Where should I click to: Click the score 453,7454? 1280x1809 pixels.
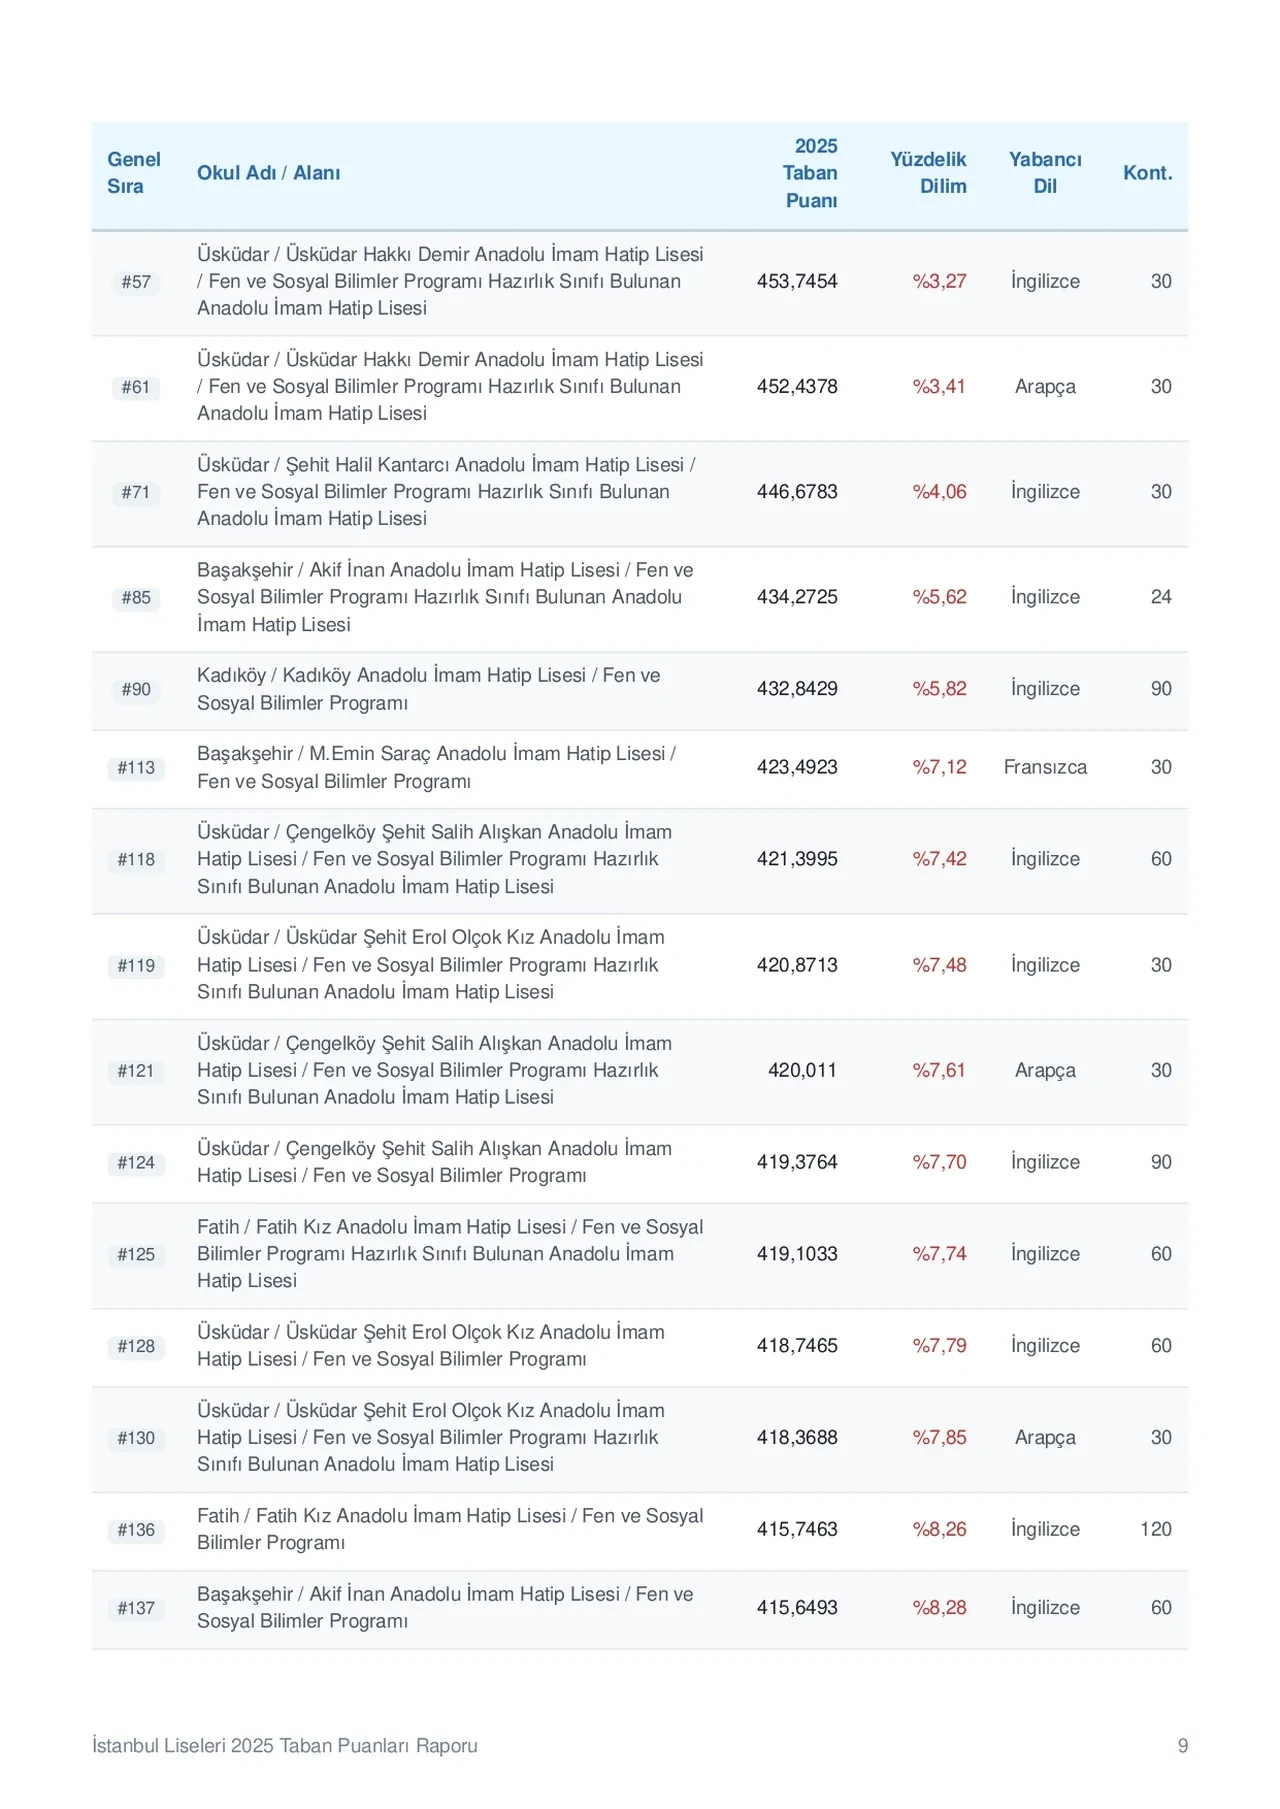797,282
